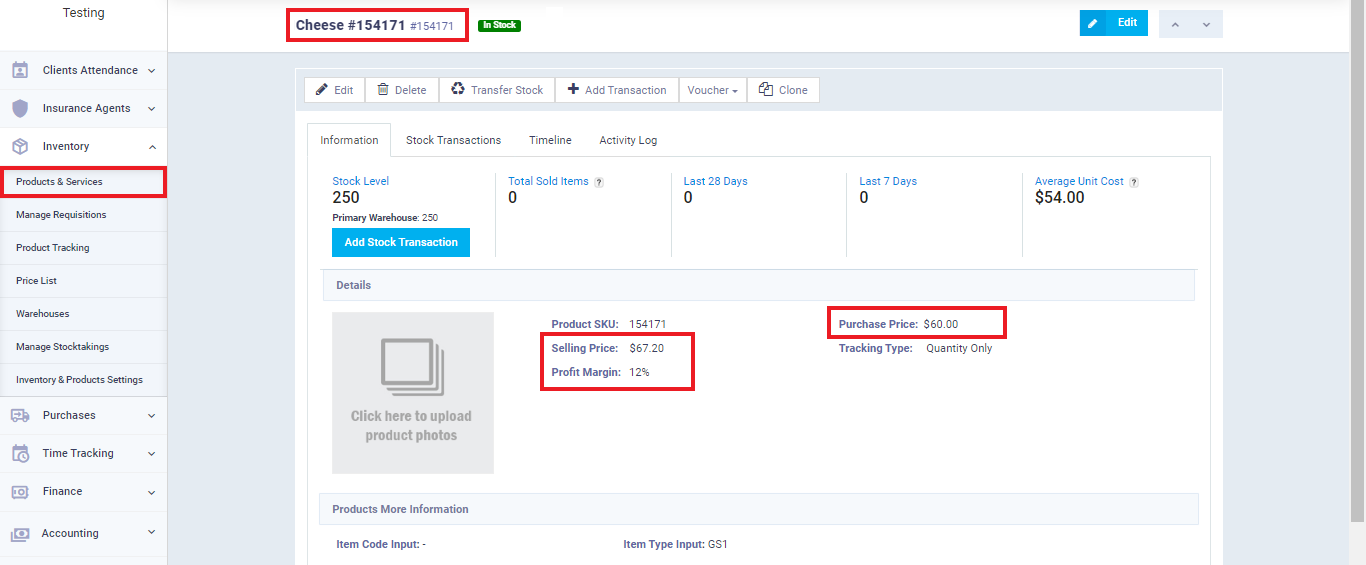The width and height of the screenshot is (1366, 565).
Task: Click the Inventory box icon
Action: tap(20, 147)
